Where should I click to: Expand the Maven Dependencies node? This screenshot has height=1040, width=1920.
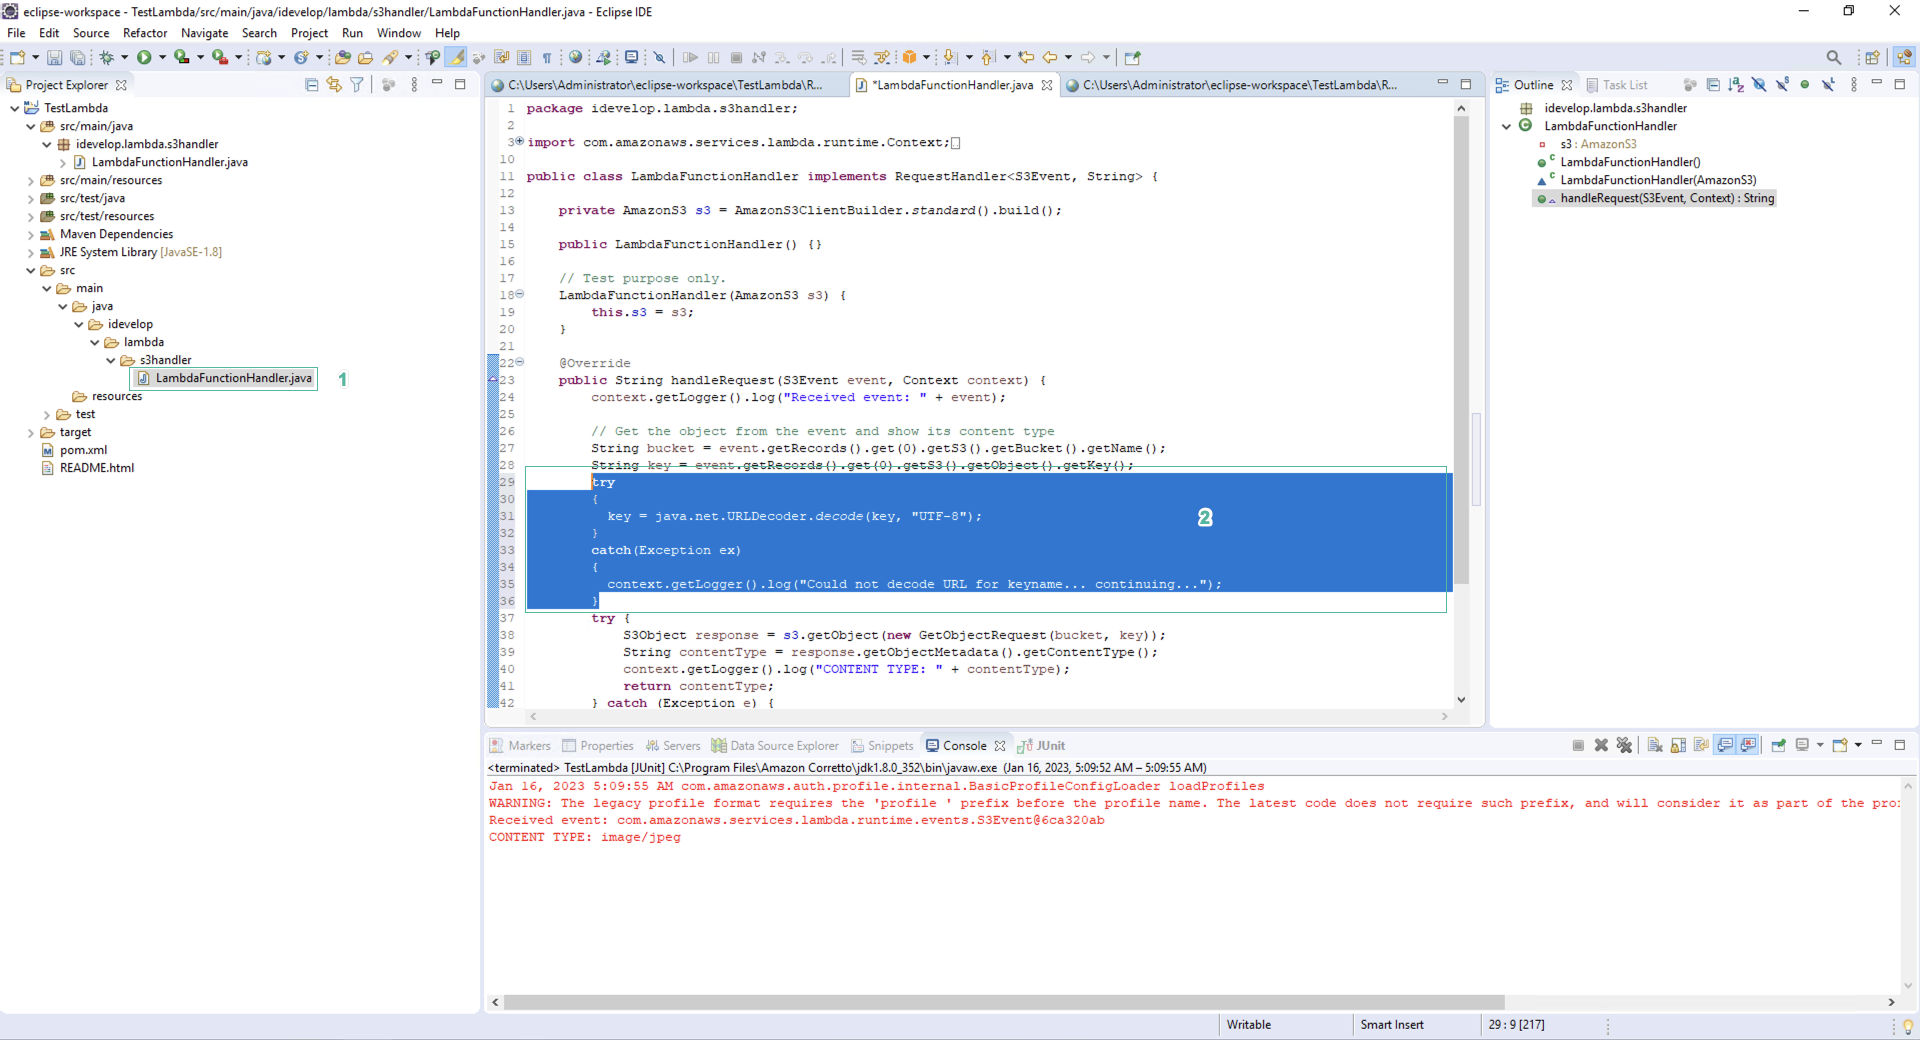point(30,235)
